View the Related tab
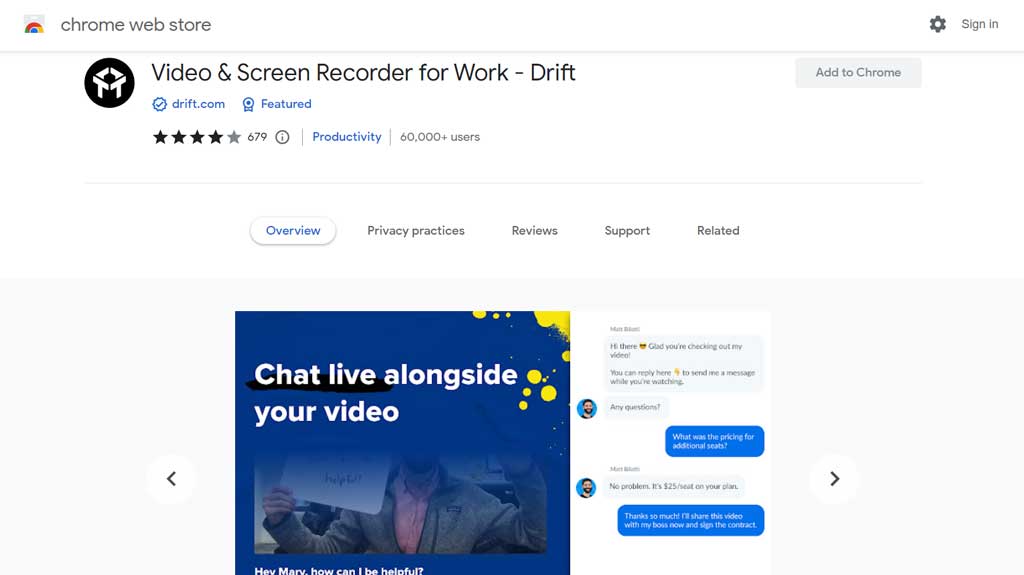The height and width of the screenshot is (575, 1024). [718, 231]
